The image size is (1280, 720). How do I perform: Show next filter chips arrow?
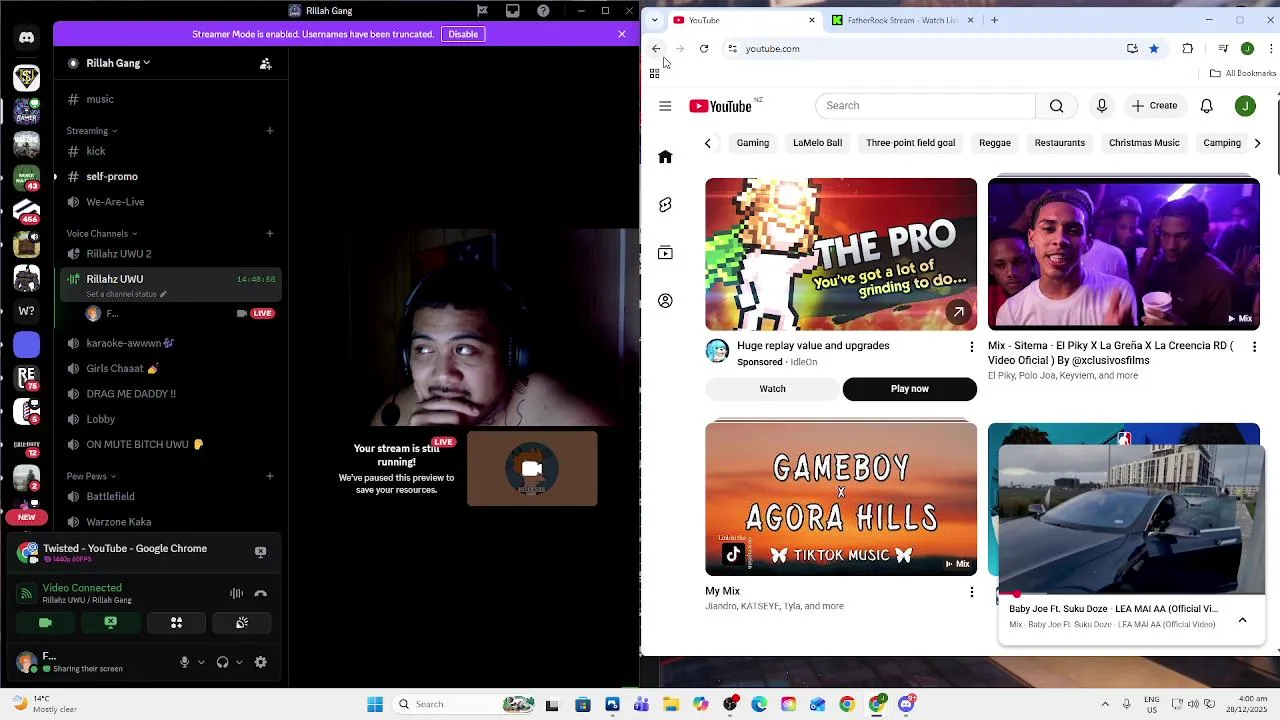tap(1257, 143)
